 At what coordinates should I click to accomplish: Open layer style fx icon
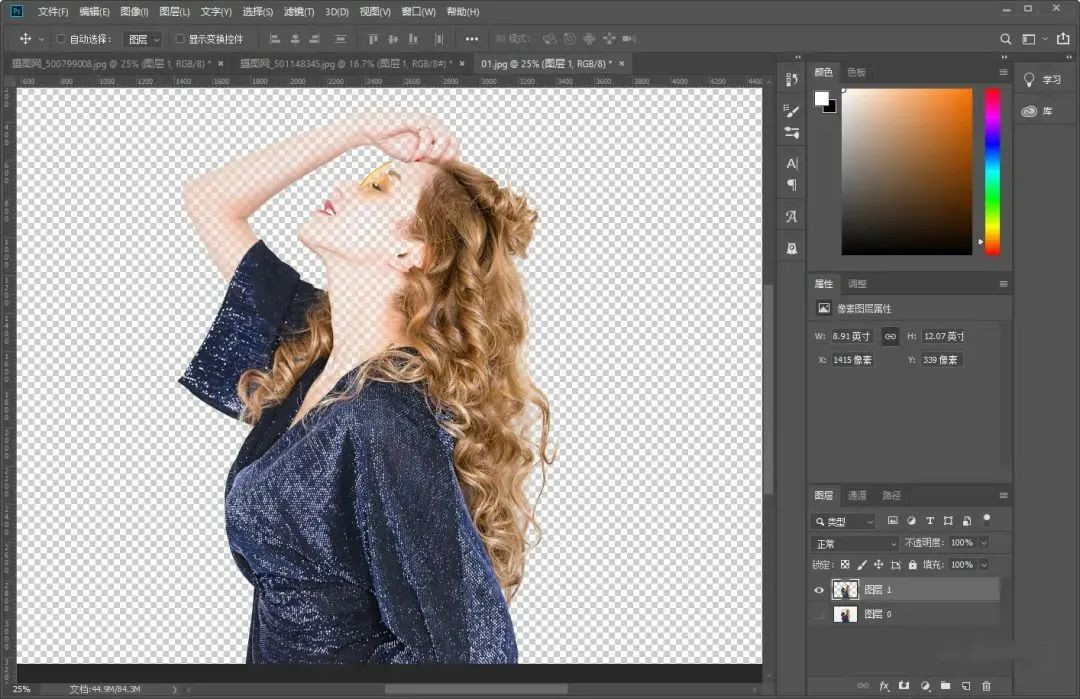pyautogui.click(x=884, y=686)
